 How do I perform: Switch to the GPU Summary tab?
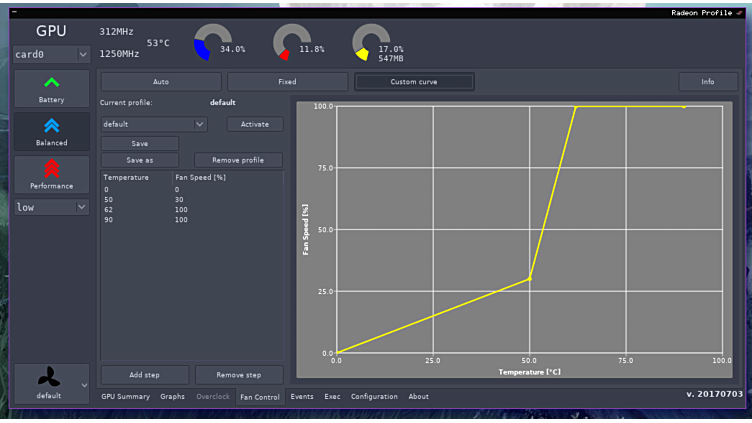125,397
